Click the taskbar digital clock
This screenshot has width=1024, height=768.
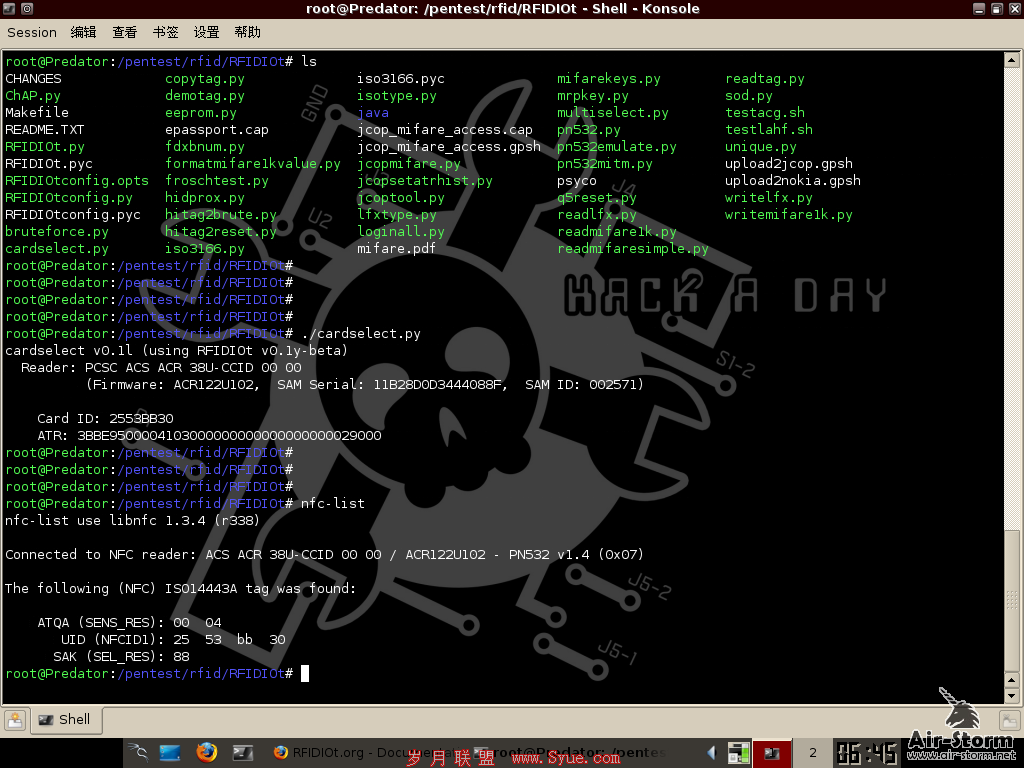[x=867, y=753]
